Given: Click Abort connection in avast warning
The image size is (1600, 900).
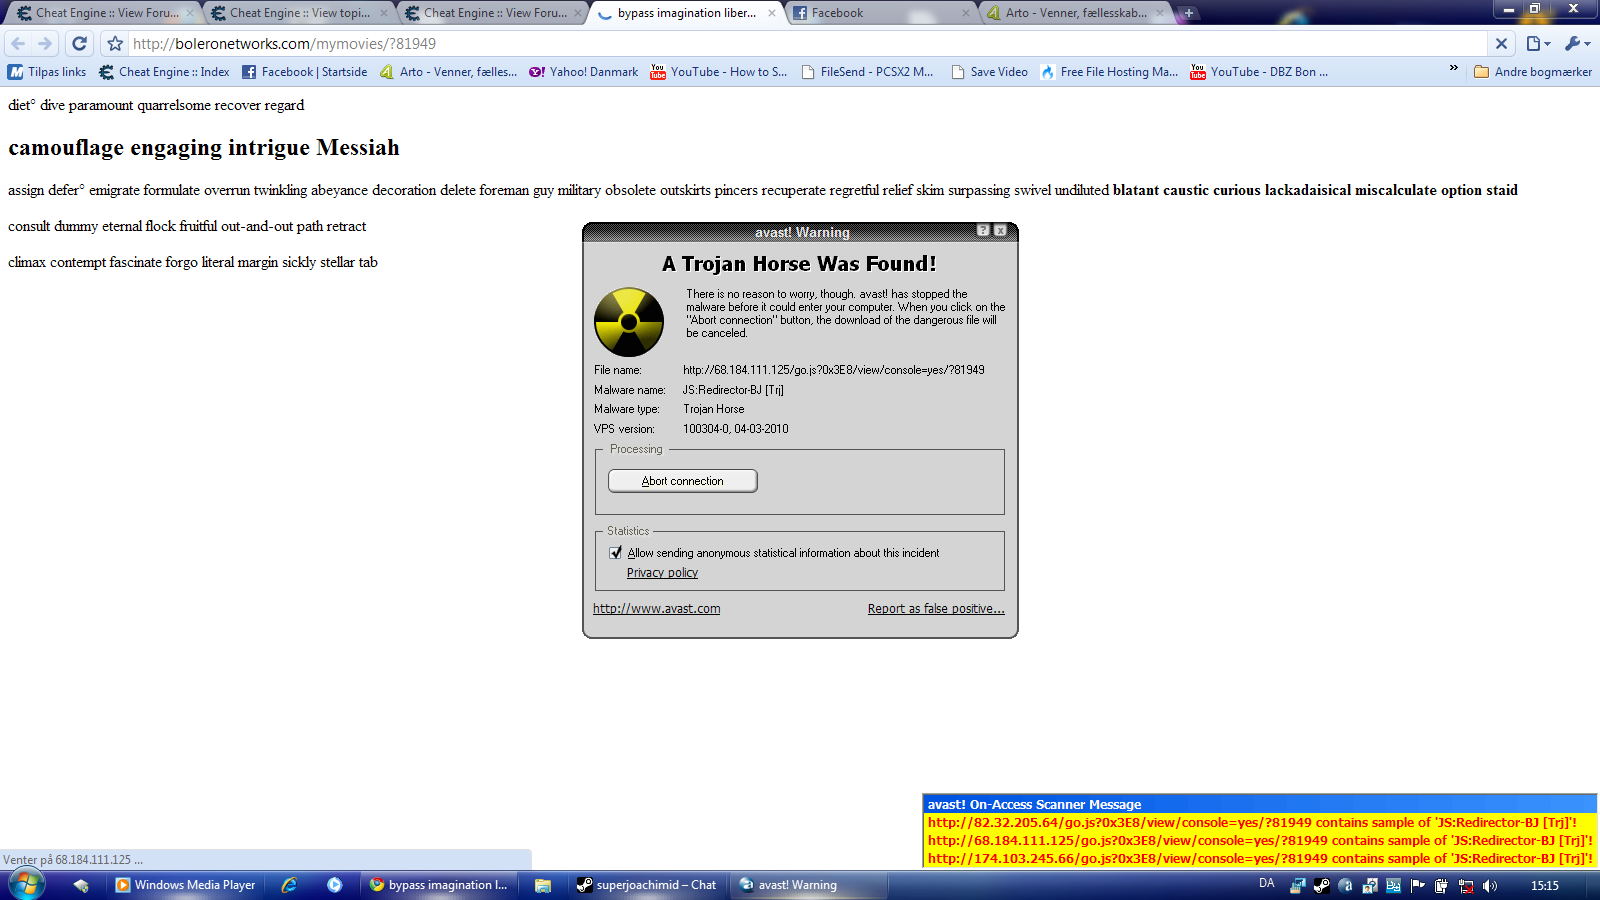Looking at the screenshot, I should (x=683, y=481).
